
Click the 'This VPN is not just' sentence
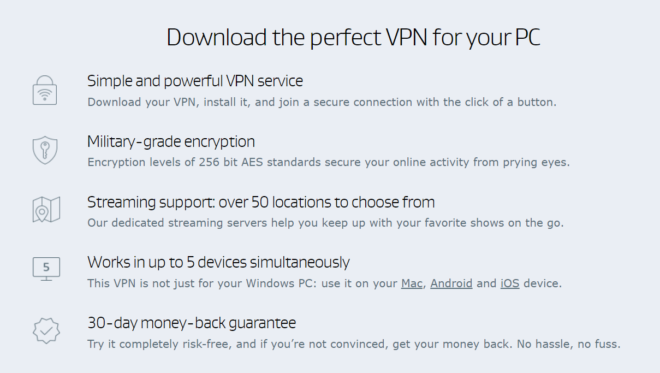click(325, 283)
